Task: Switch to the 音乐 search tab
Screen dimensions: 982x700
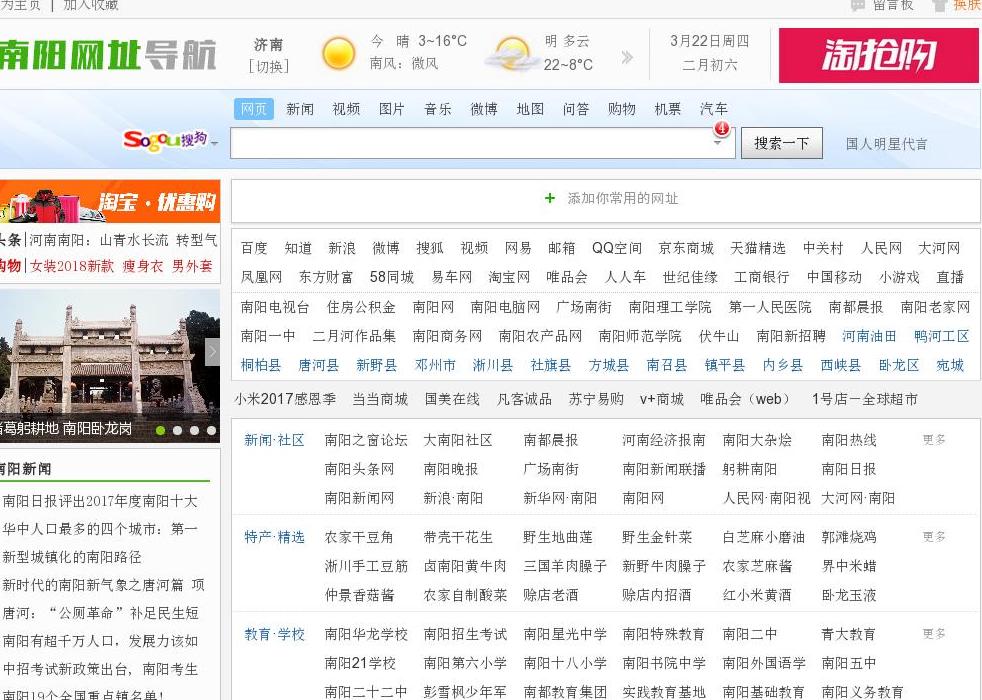Action: click(438, 109)
